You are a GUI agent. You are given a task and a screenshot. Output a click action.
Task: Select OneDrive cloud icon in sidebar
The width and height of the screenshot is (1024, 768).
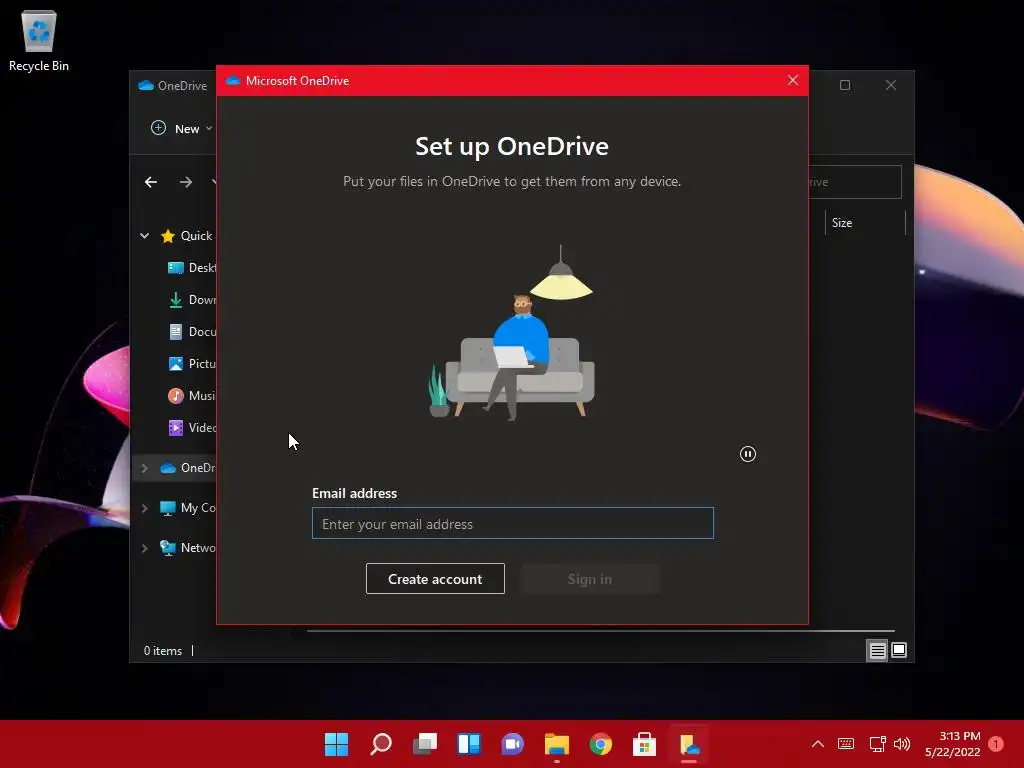(168, 468)
